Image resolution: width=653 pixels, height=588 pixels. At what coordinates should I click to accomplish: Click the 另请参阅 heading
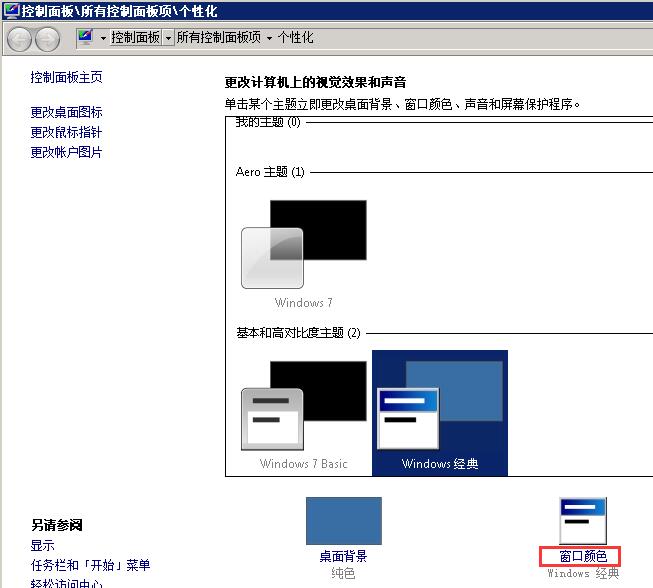[57, 525]
